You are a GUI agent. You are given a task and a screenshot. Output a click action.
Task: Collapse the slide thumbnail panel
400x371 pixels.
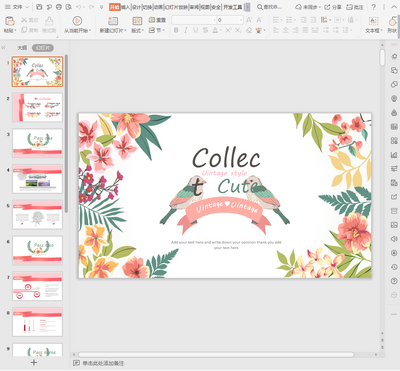coord(3,48)
